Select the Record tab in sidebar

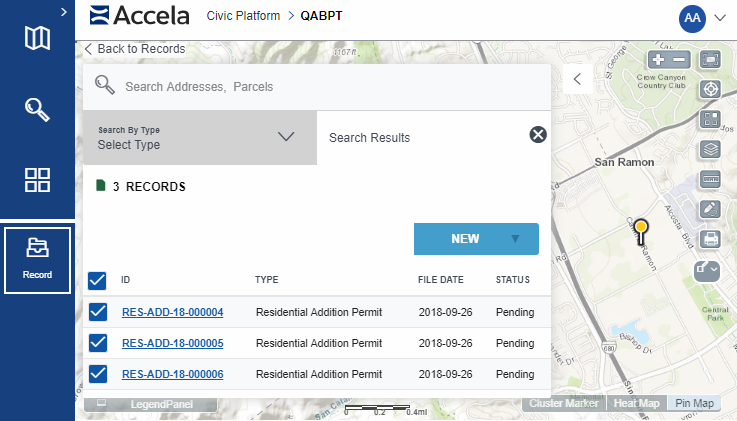click(x=37, y=260)
